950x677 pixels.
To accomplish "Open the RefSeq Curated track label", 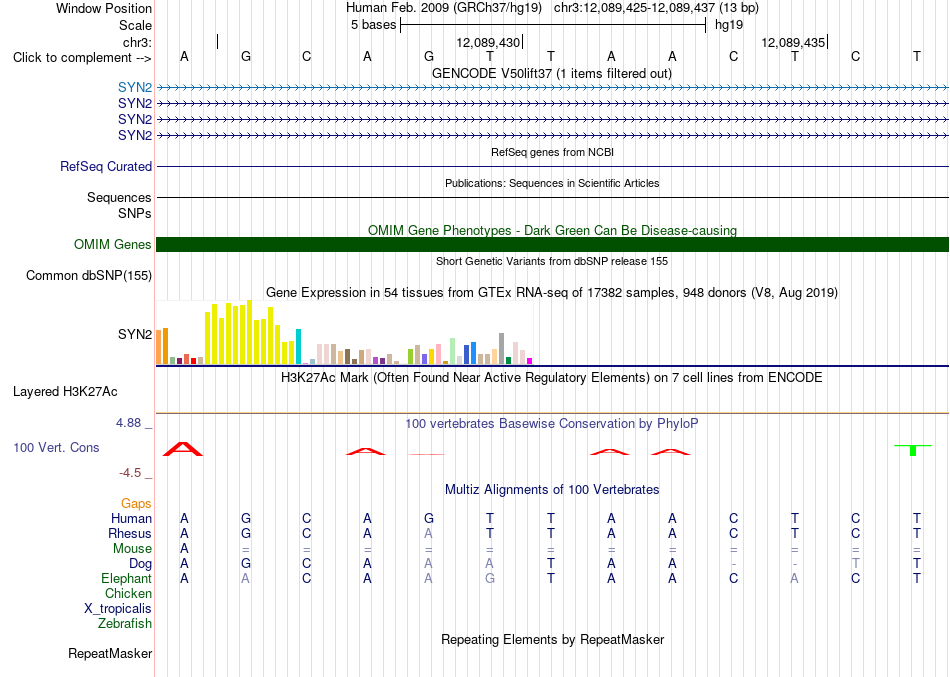I will 105,166.
